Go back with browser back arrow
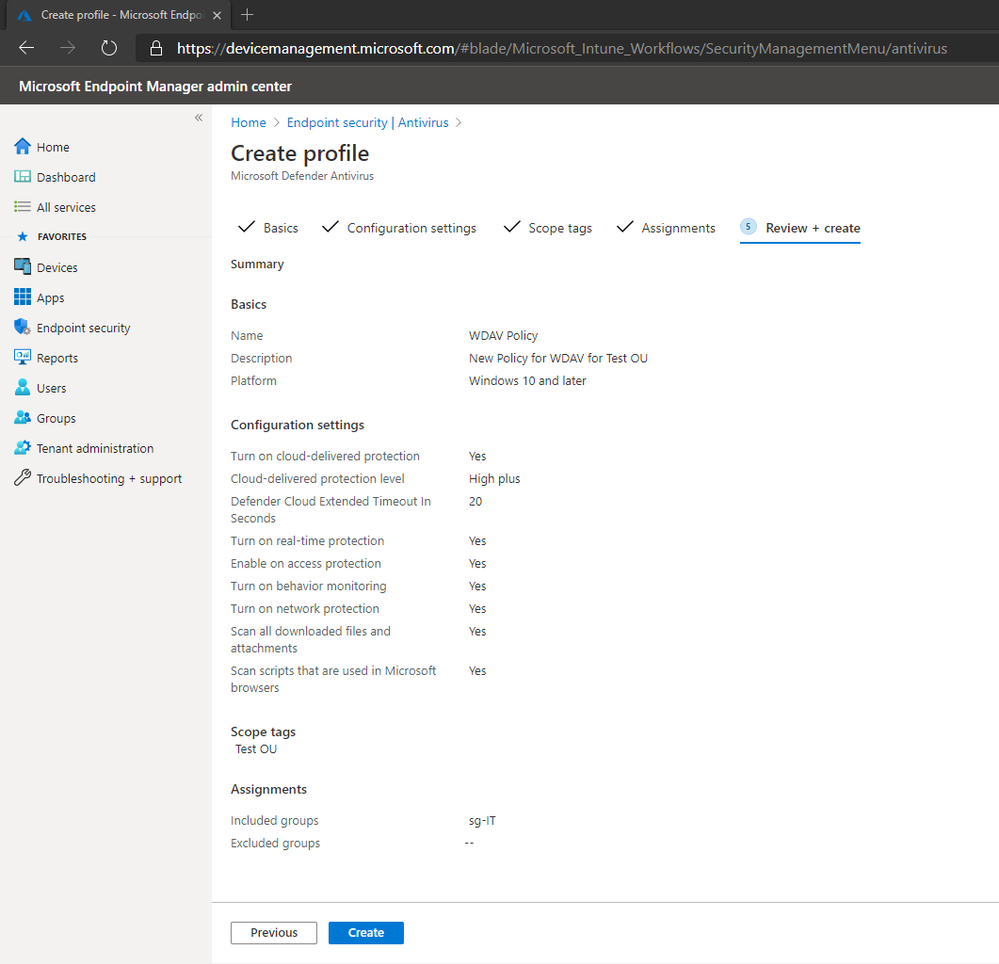 coord(27,48)
